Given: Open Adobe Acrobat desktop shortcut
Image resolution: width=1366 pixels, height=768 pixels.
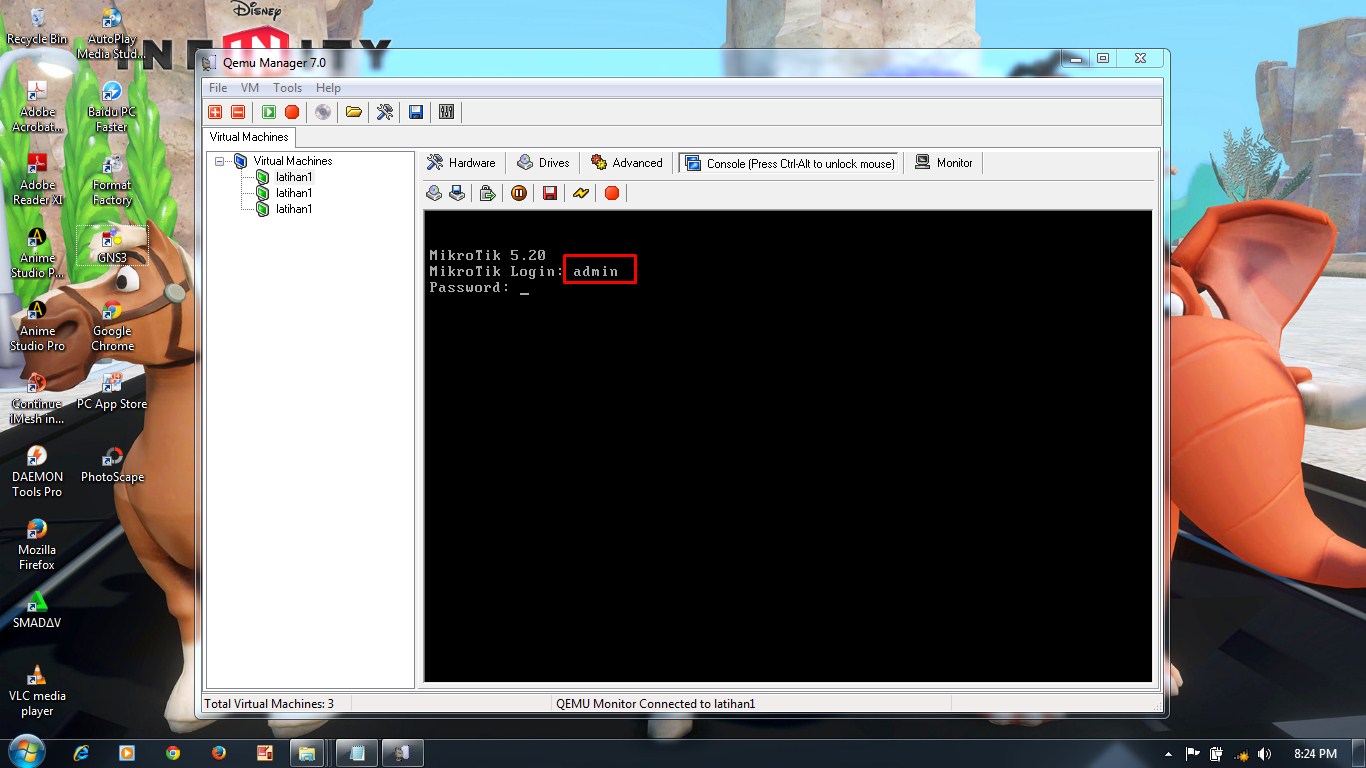Looking at the screenshot, I should [x=37, y=107].
